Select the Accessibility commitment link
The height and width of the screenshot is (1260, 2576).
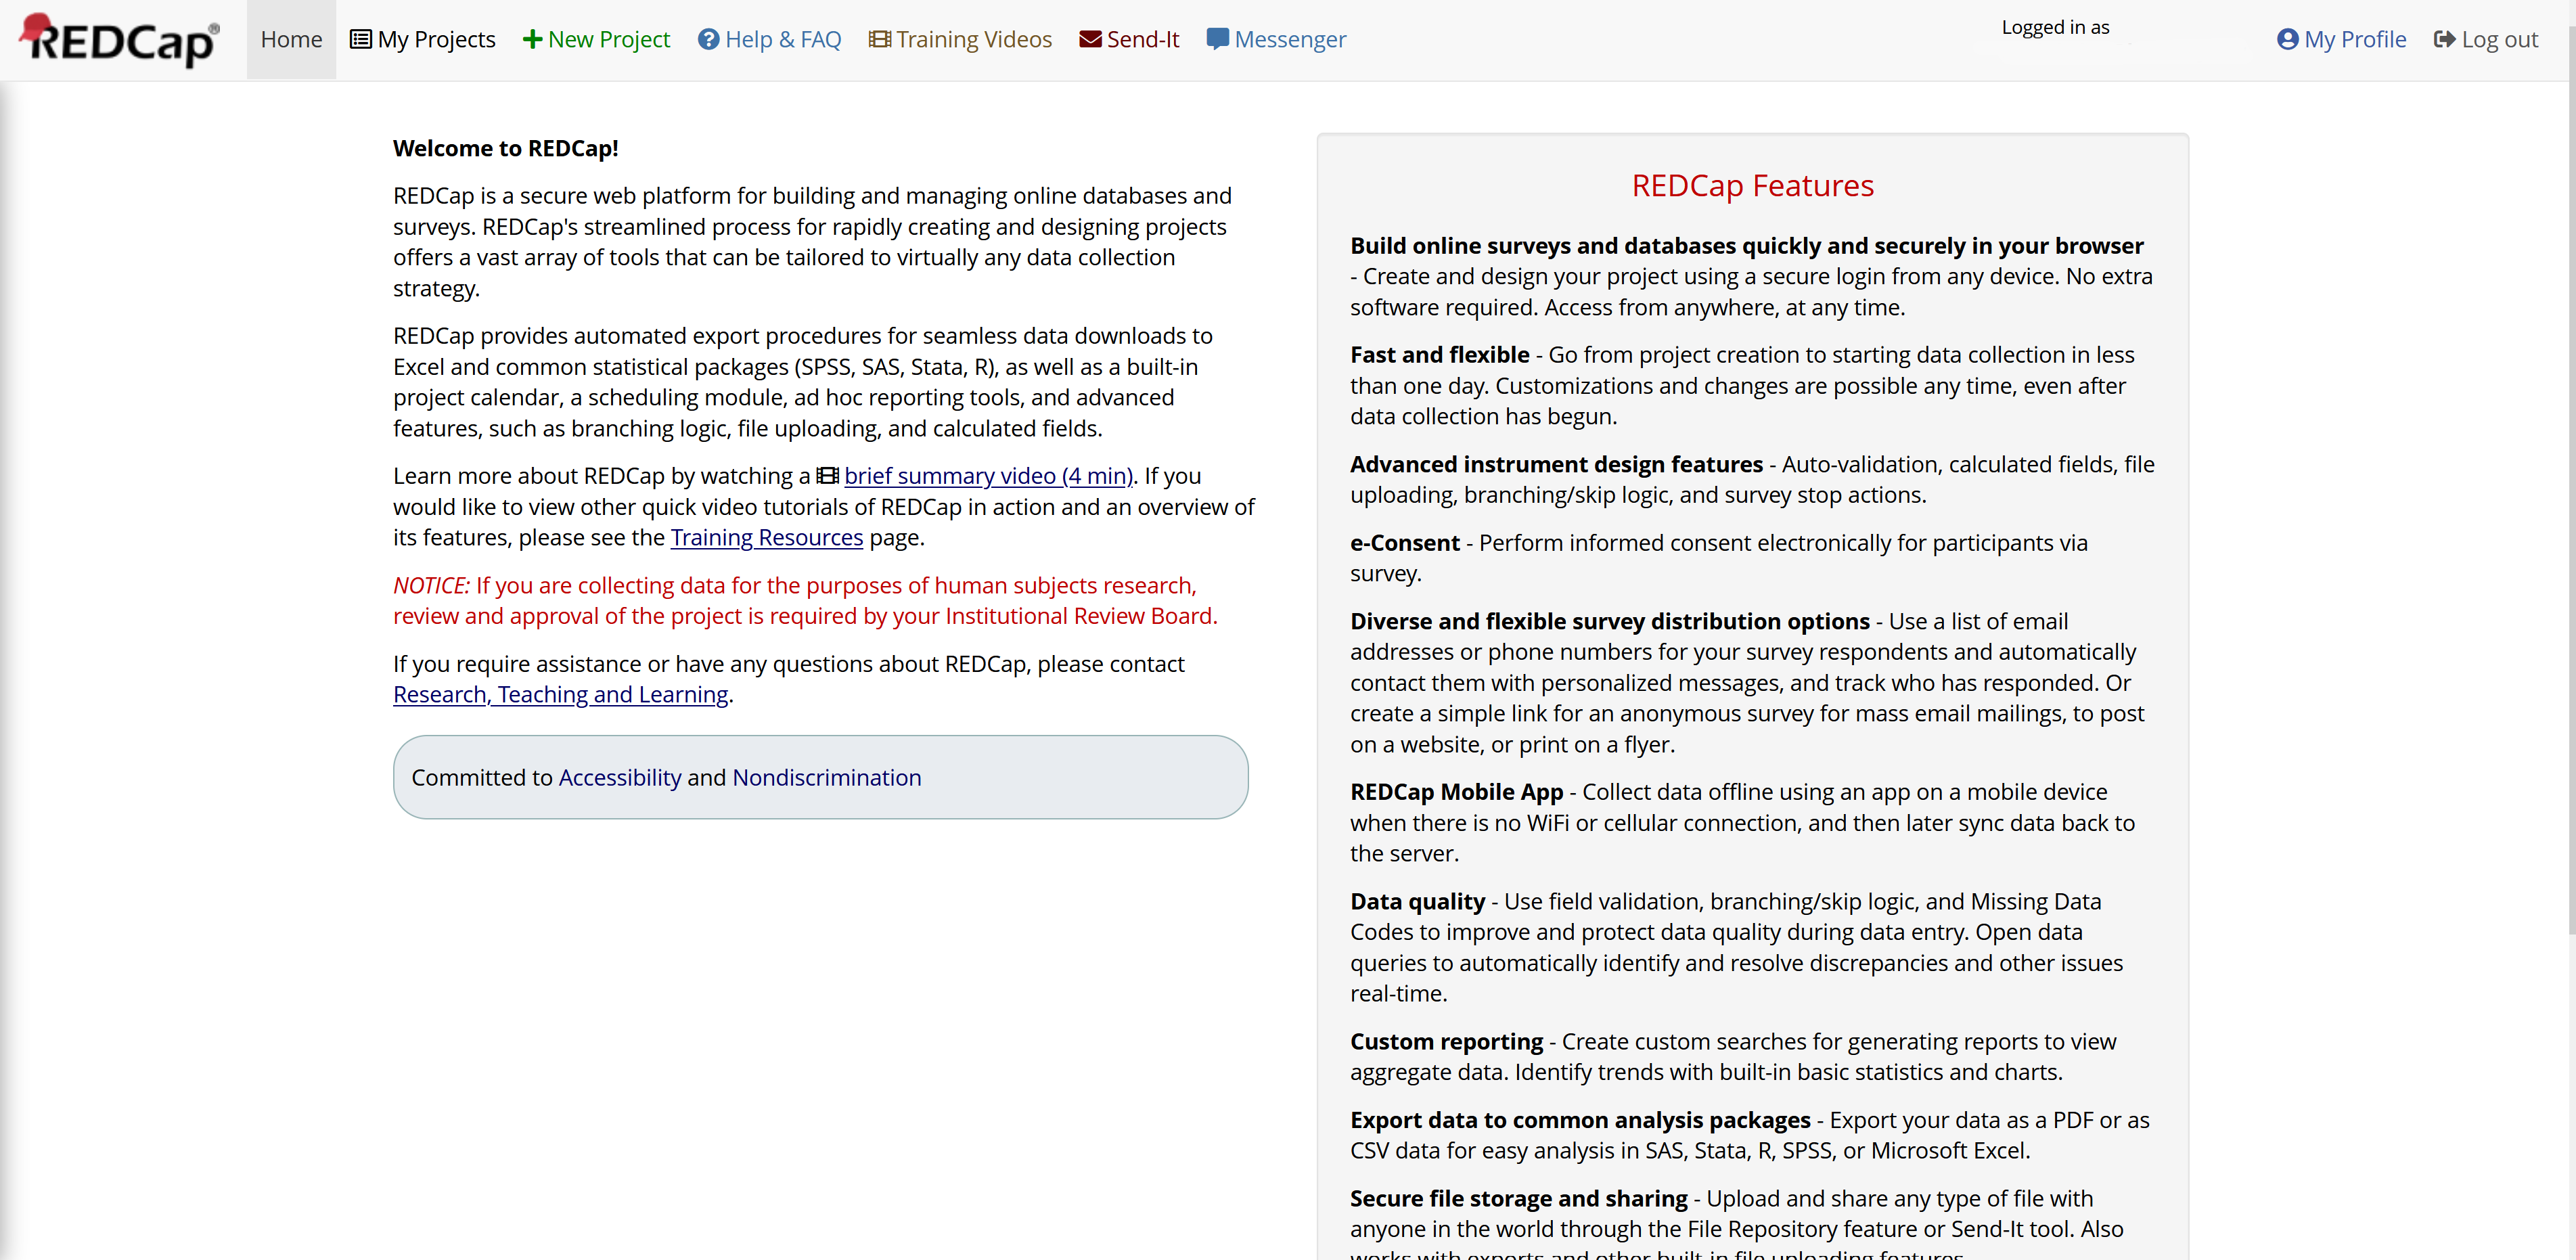coord(621,777)
